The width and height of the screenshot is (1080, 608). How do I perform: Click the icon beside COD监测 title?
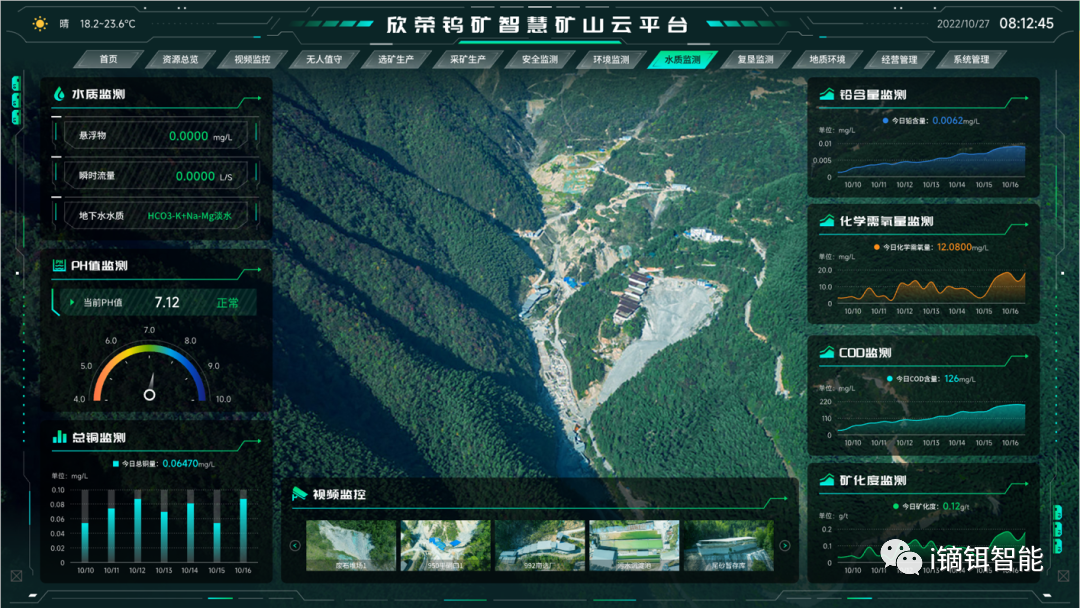tap(827, 353)
